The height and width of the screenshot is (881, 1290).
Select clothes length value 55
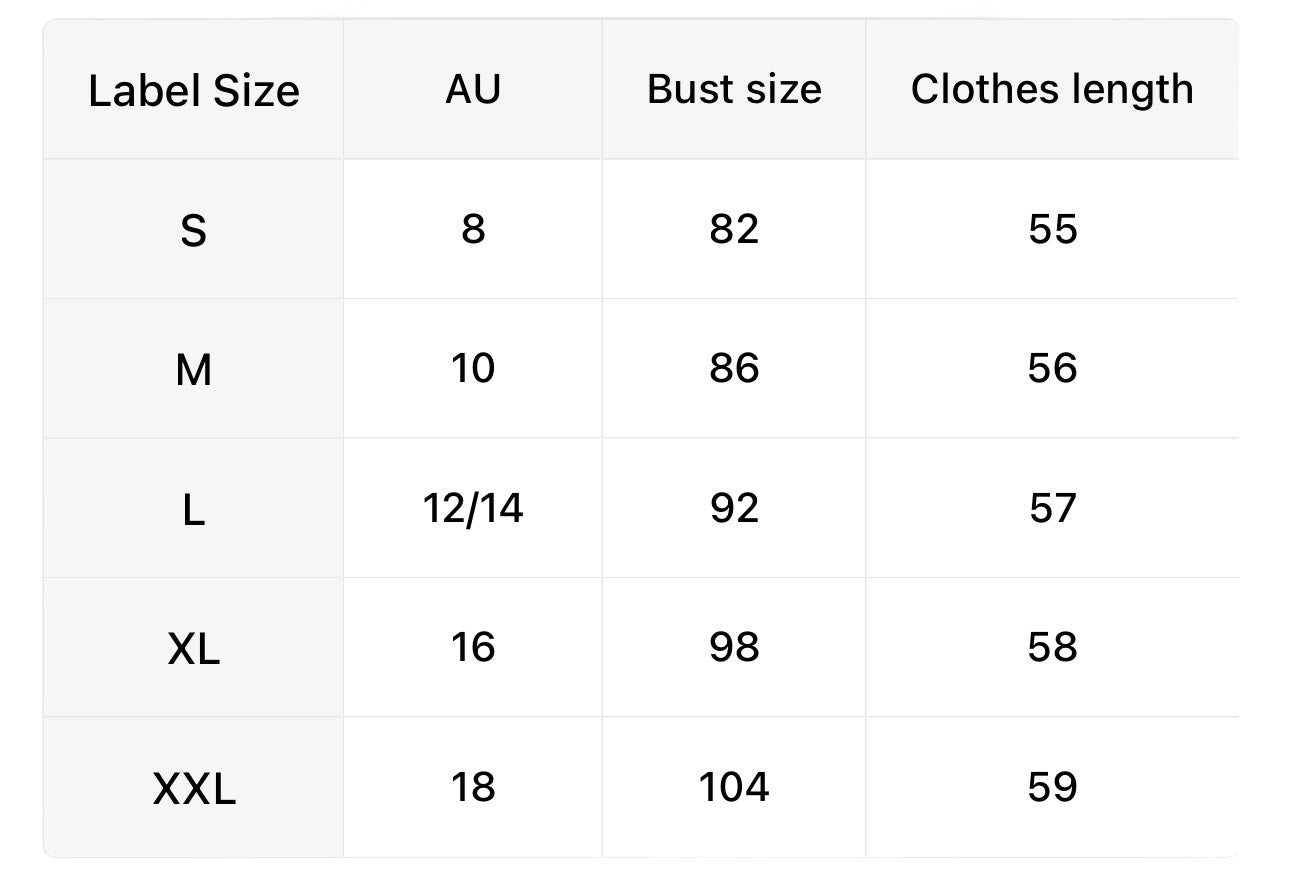point(1052,229)
